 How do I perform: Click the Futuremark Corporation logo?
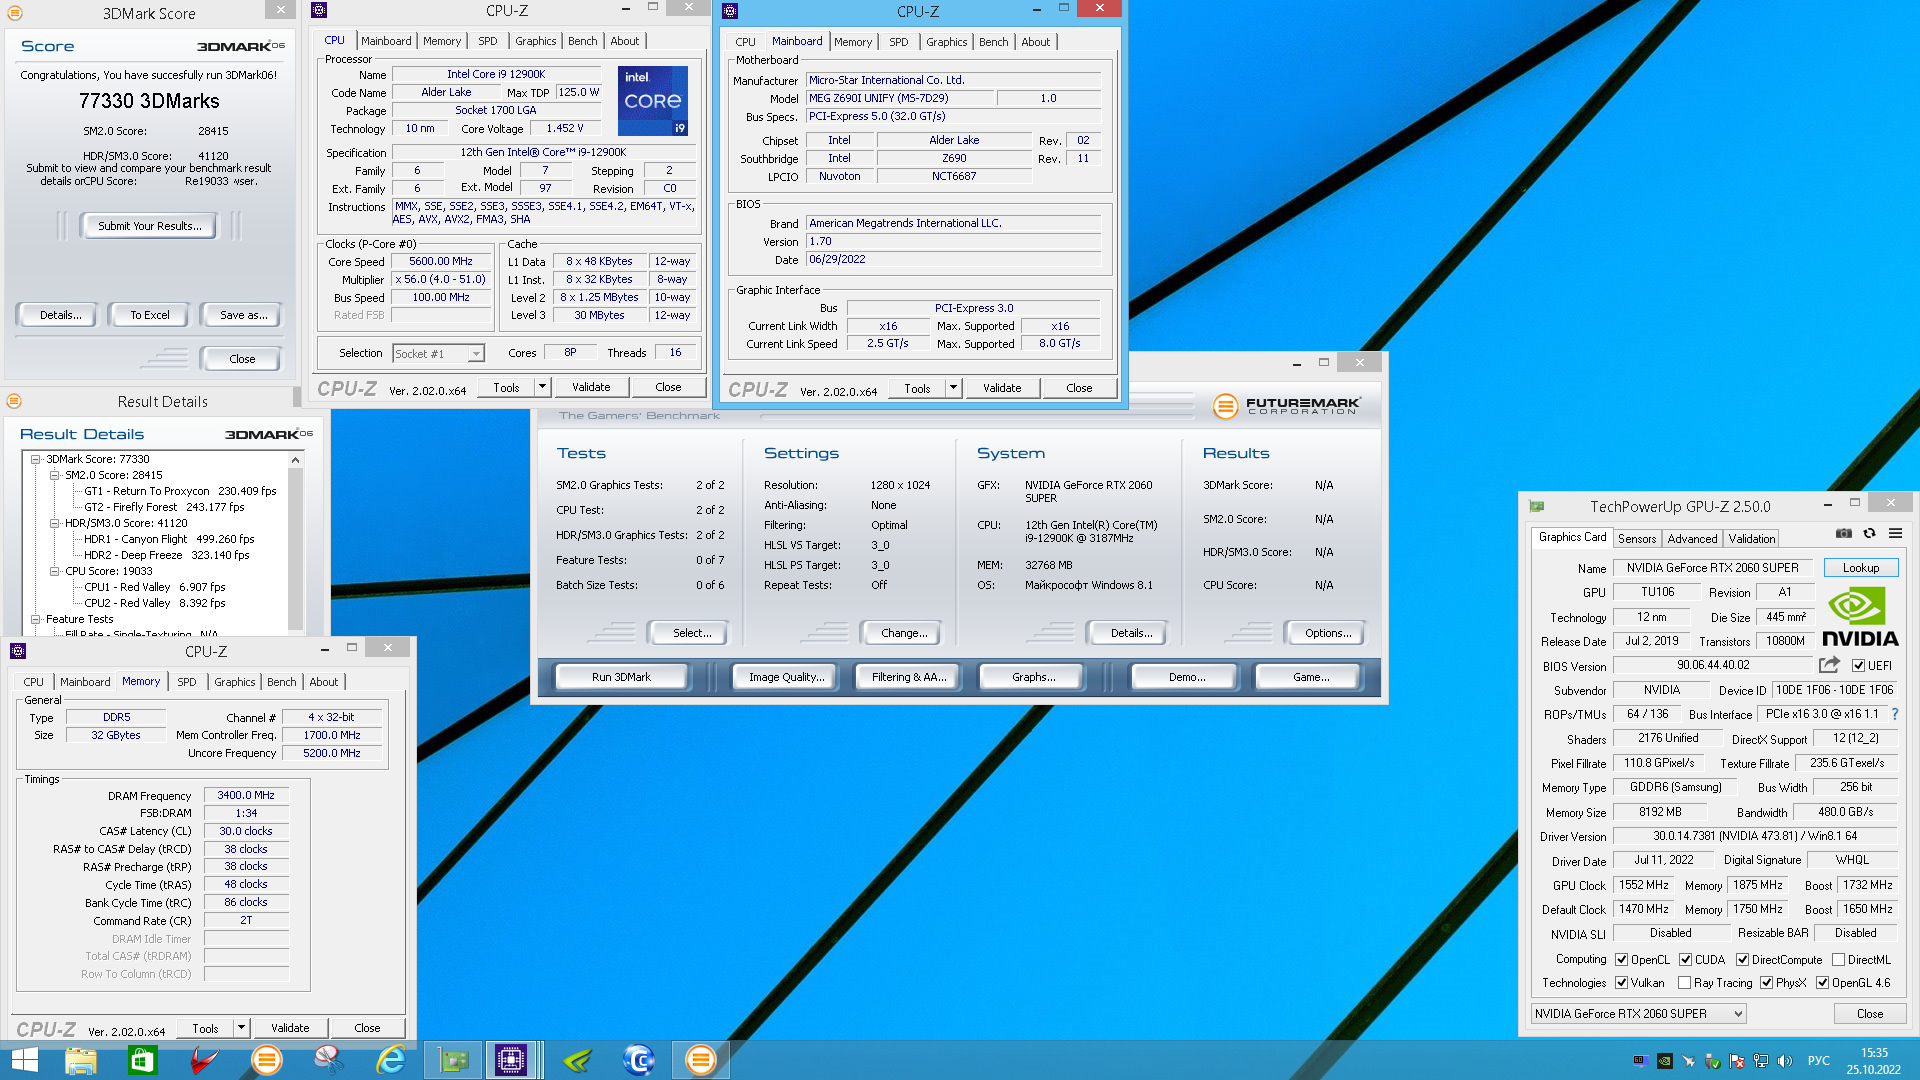[x=1286, y=406]
